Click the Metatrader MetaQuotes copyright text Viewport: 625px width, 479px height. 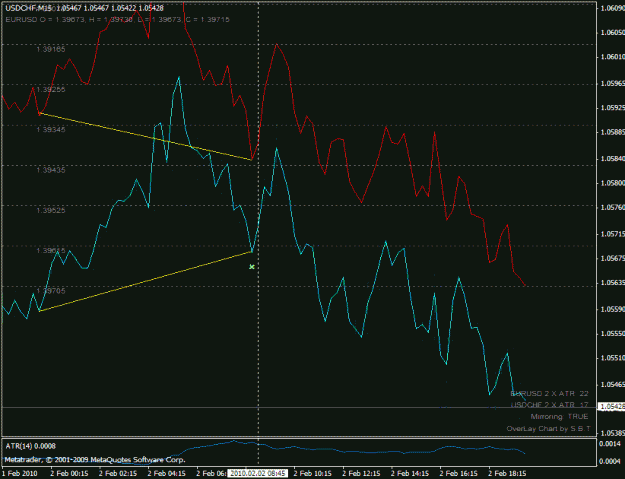pos(95,459)
